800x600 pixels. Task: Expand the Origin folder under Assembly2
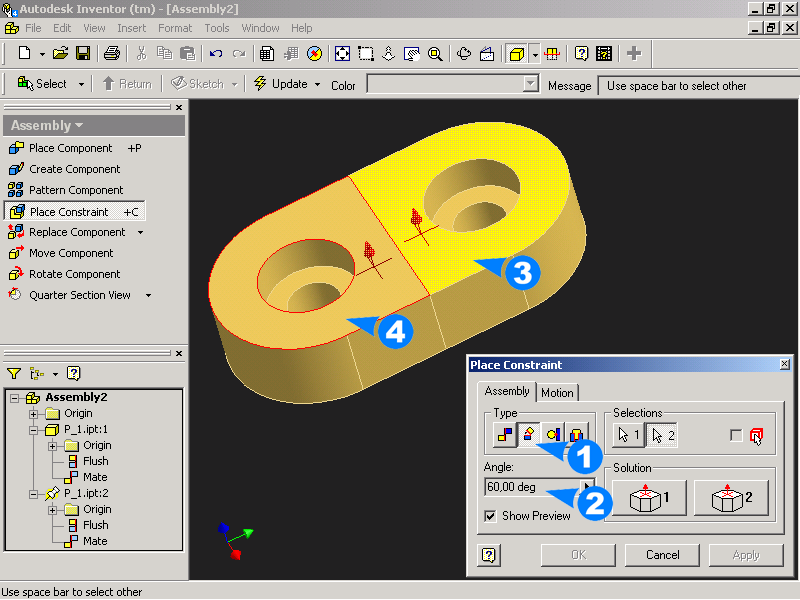pos(35,413)
